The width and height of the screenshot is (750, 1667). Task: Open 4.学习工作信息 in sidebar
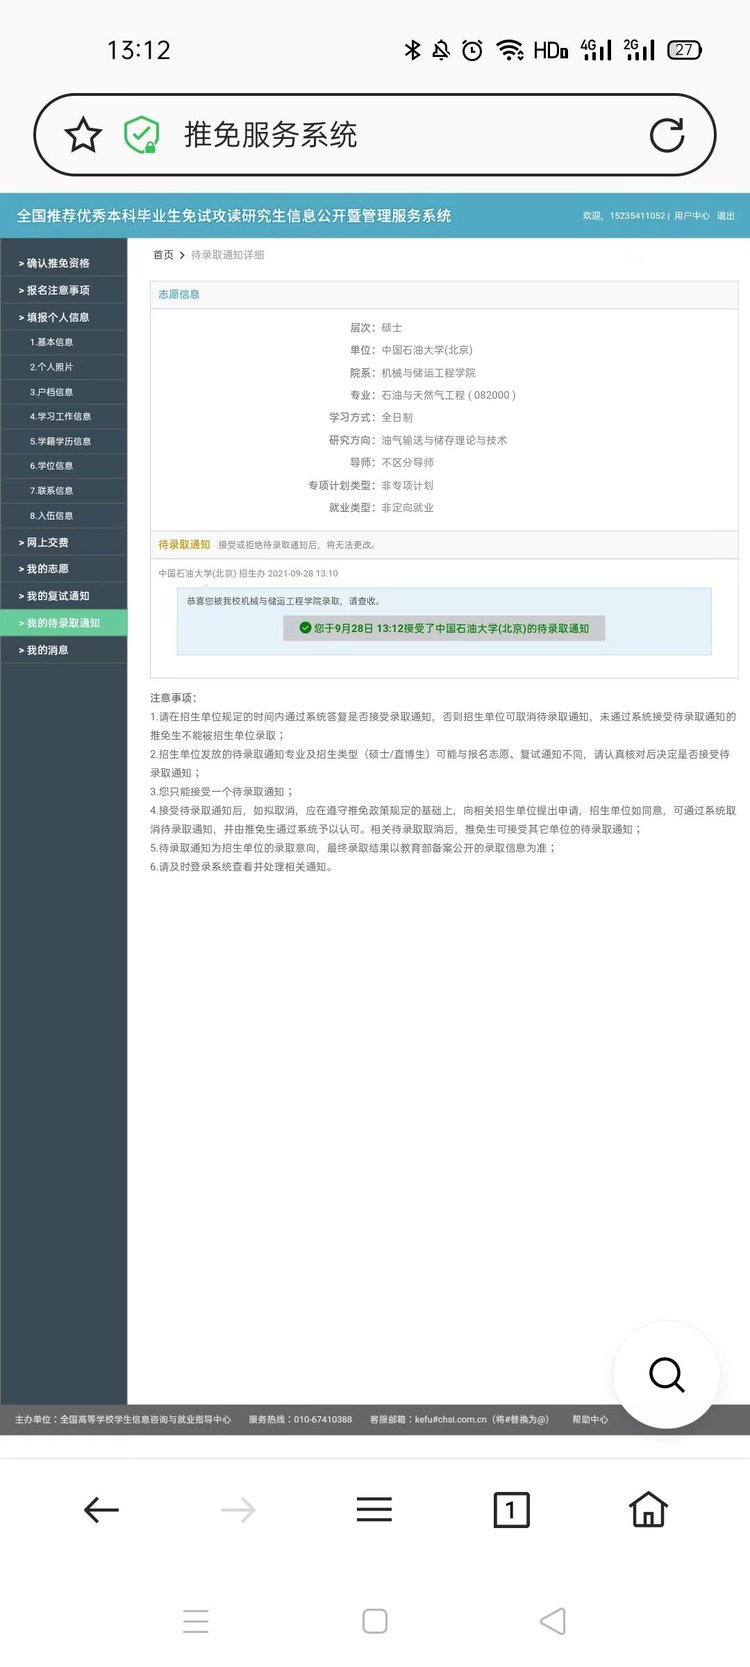(x=64, y=416)
